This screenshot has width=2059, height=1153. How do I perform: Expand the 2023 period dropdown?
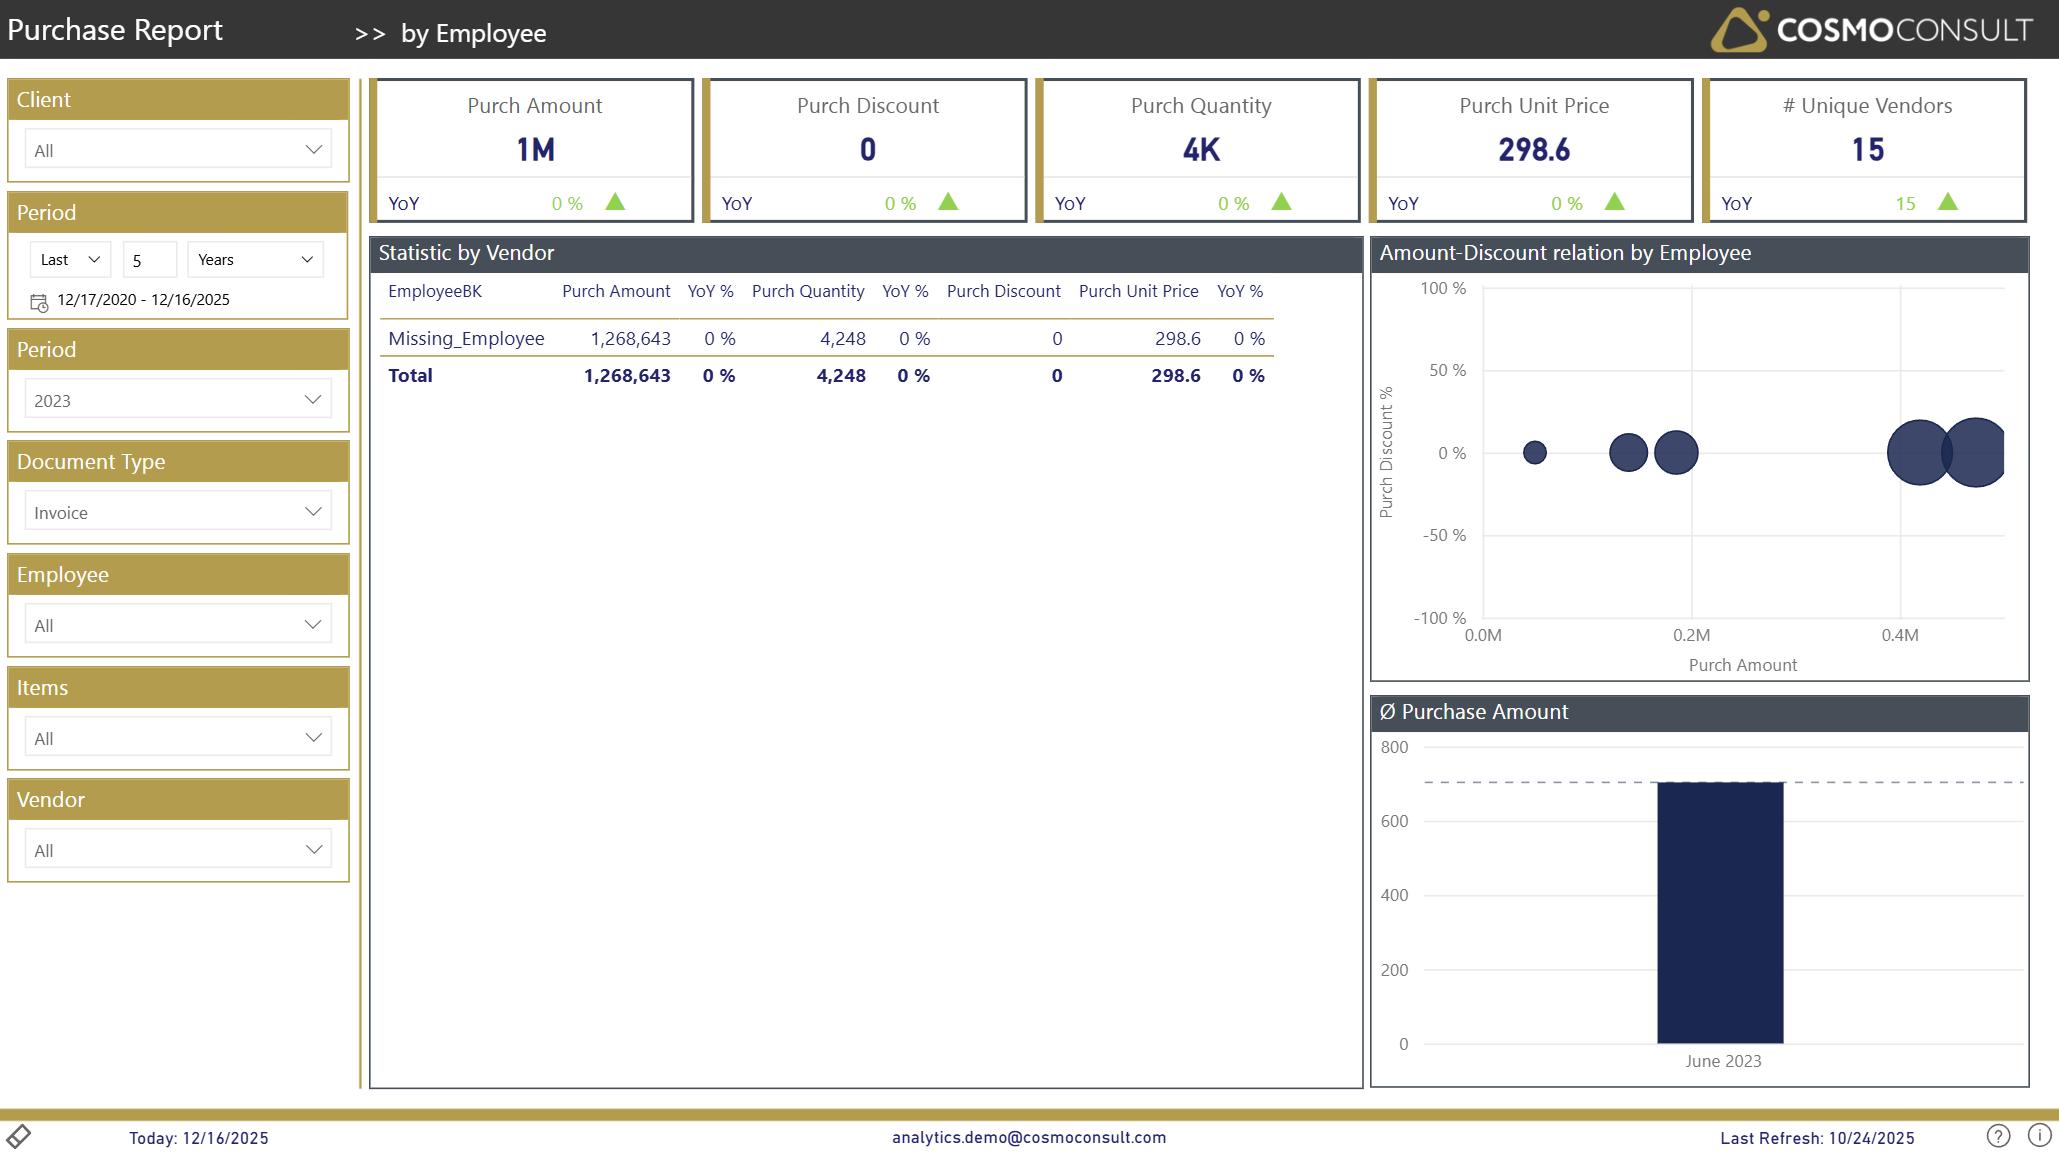click(x=178, y=400)
